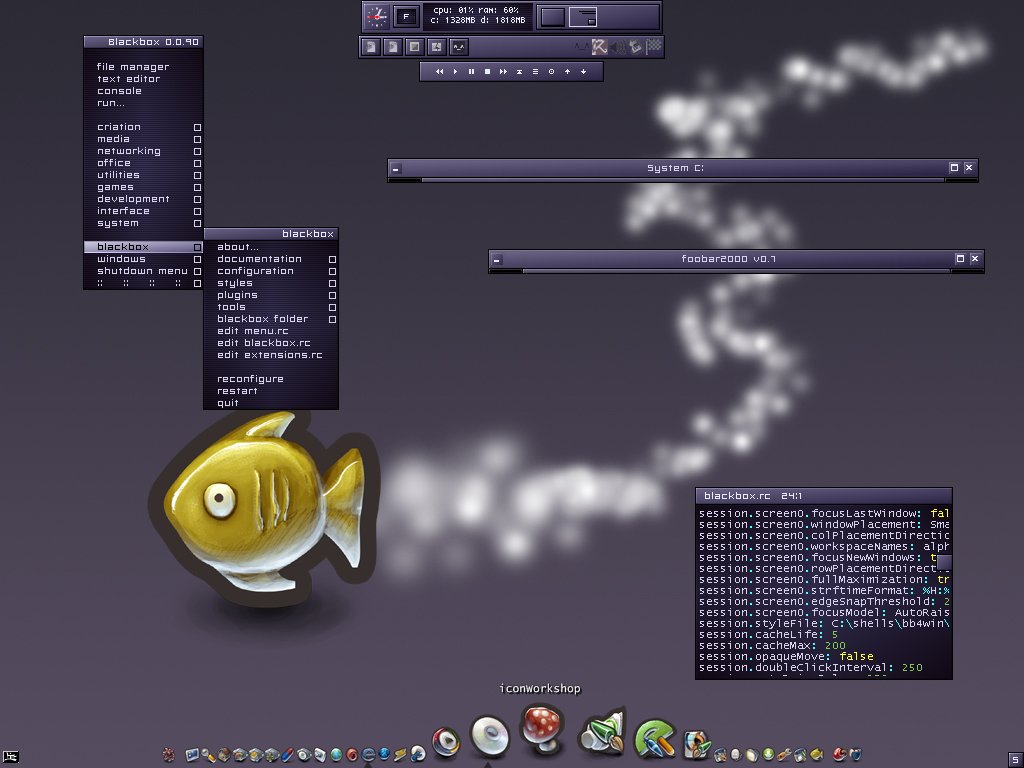1024x768 pixels.
Task: Open about... in the blackbox submenu
Action: 238,247
